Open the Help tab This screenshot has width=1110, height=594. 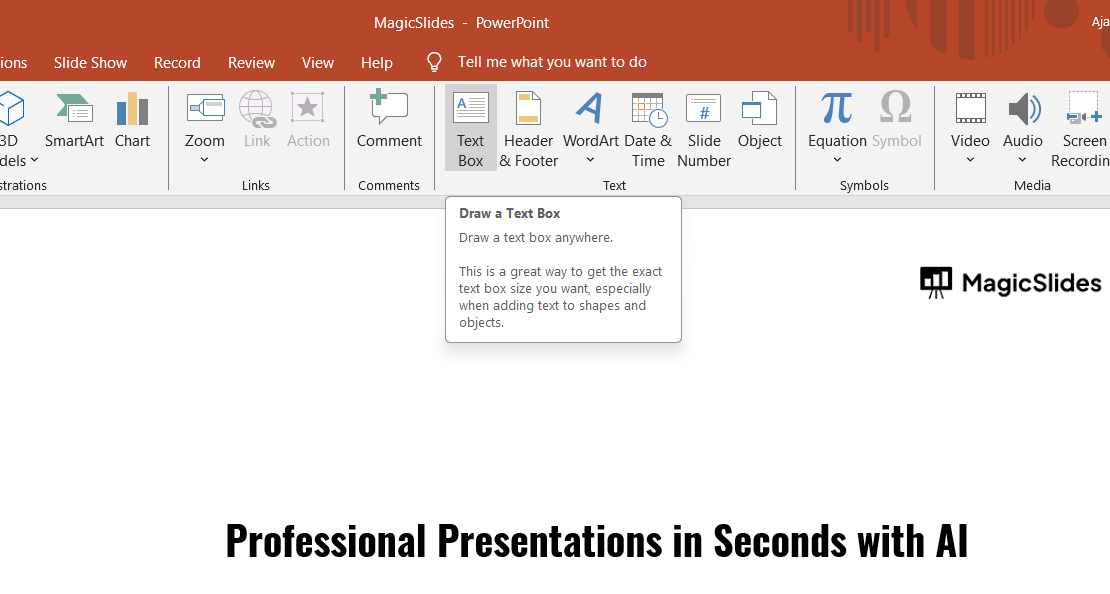coord(377,62)
